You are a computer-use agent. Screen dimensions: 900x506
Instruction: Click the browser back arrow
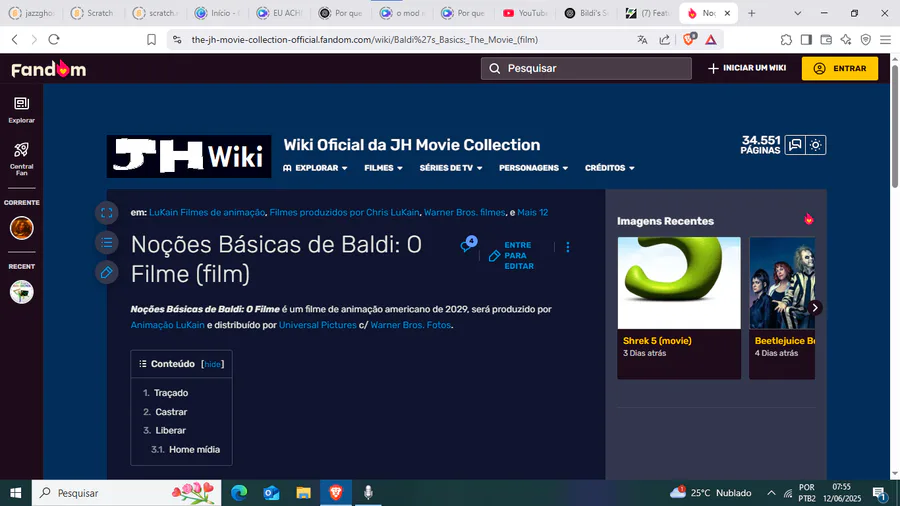pyautogui.click(x=15, y=40)
